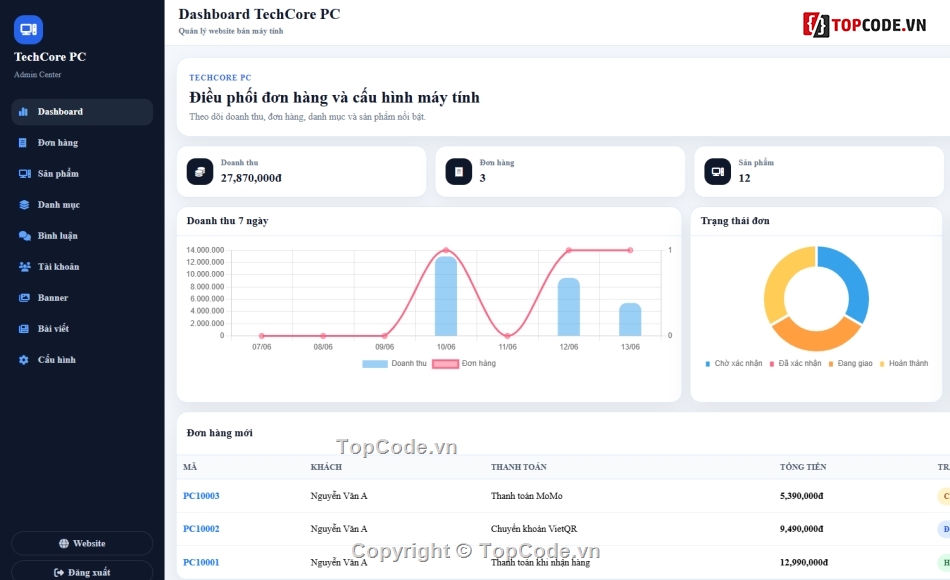
Task: Toggle Chờ xác nhận legend item
Action: [x=734, y=364]
